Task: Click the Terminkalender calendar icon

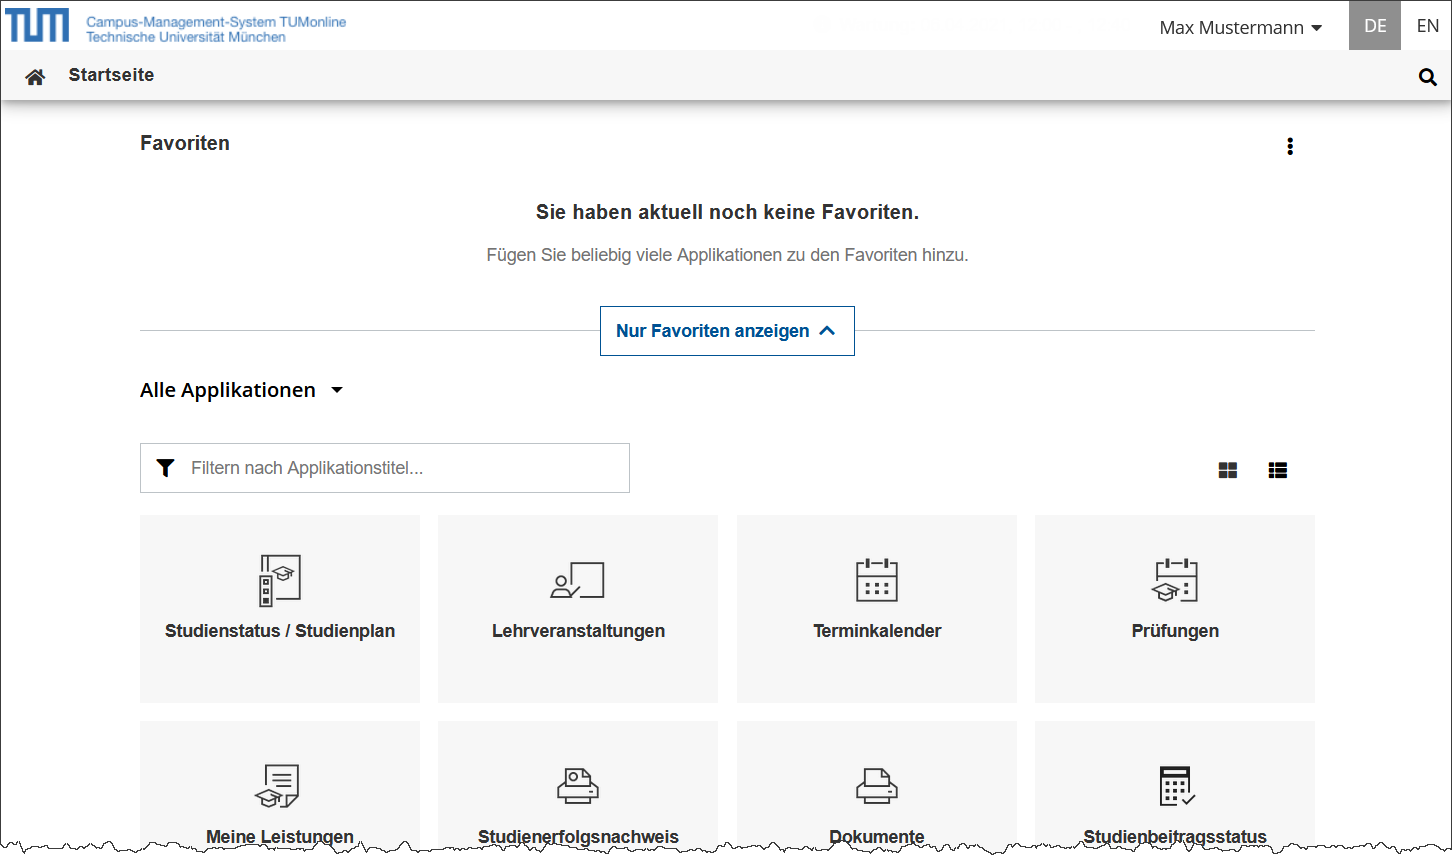Action: click(876, 580)
